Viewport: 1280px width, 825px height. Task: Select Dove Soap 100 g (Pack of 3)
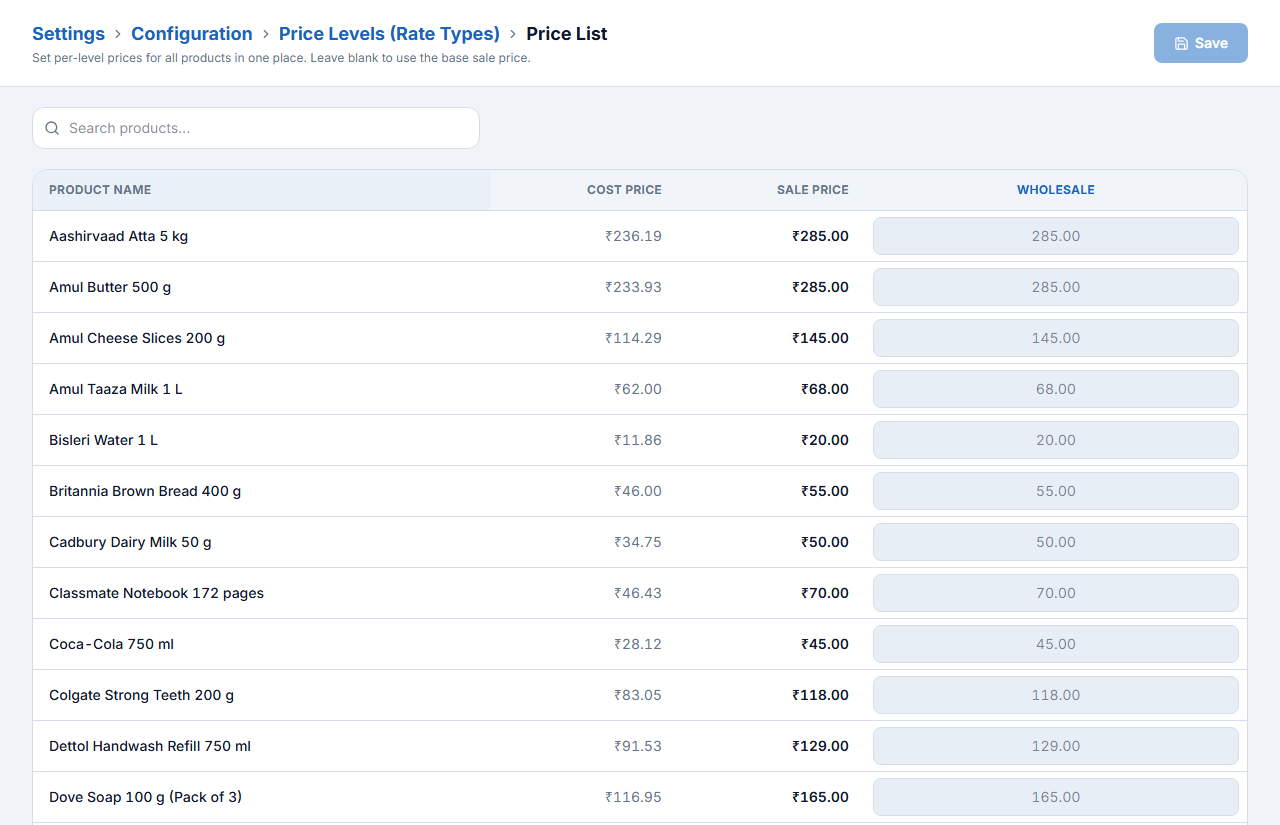(145, 797)
